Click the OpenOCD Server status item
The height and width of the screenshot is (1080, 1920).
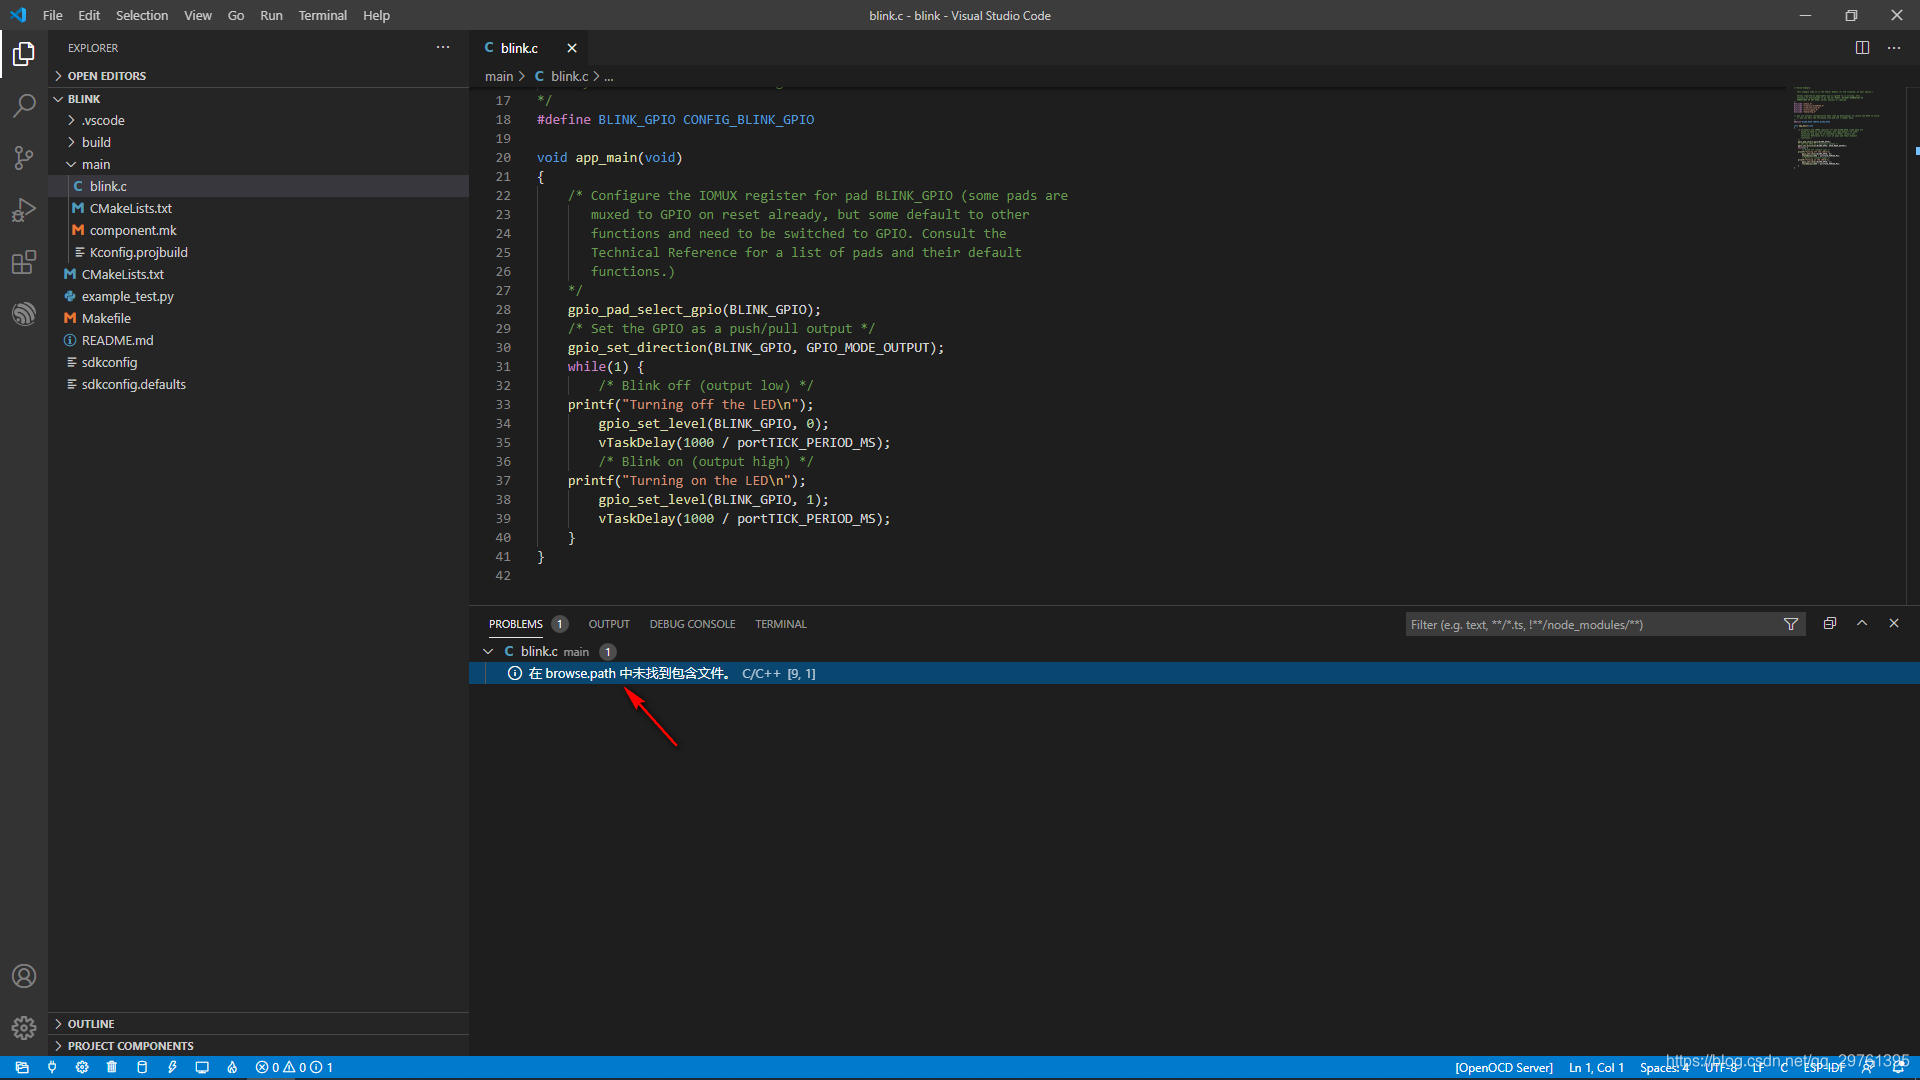(x=1504, y=1067)
